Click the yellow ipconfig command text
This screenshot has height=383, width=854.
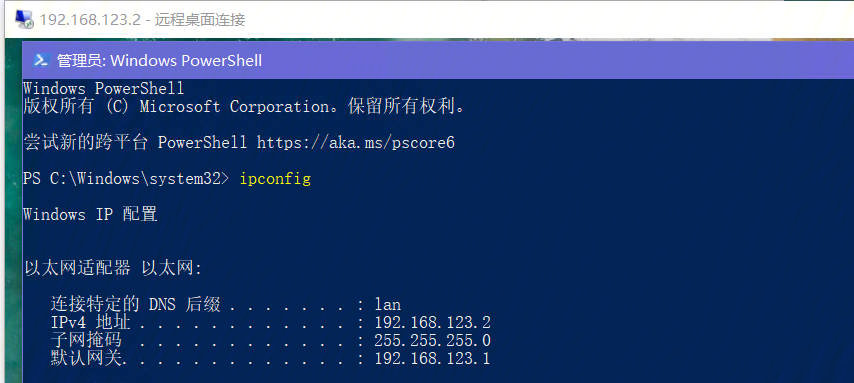coord(275,179)
